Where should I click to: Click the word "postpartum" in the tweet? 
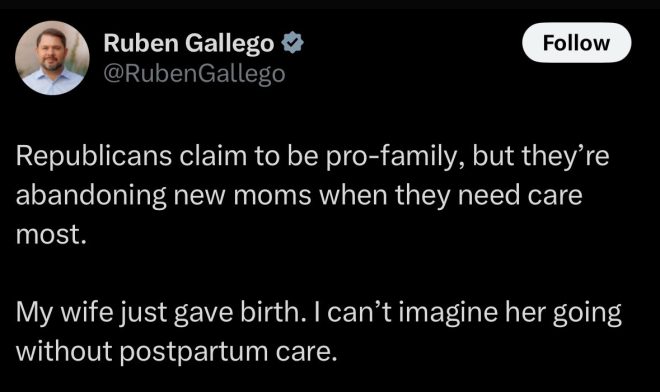[194, 352]
